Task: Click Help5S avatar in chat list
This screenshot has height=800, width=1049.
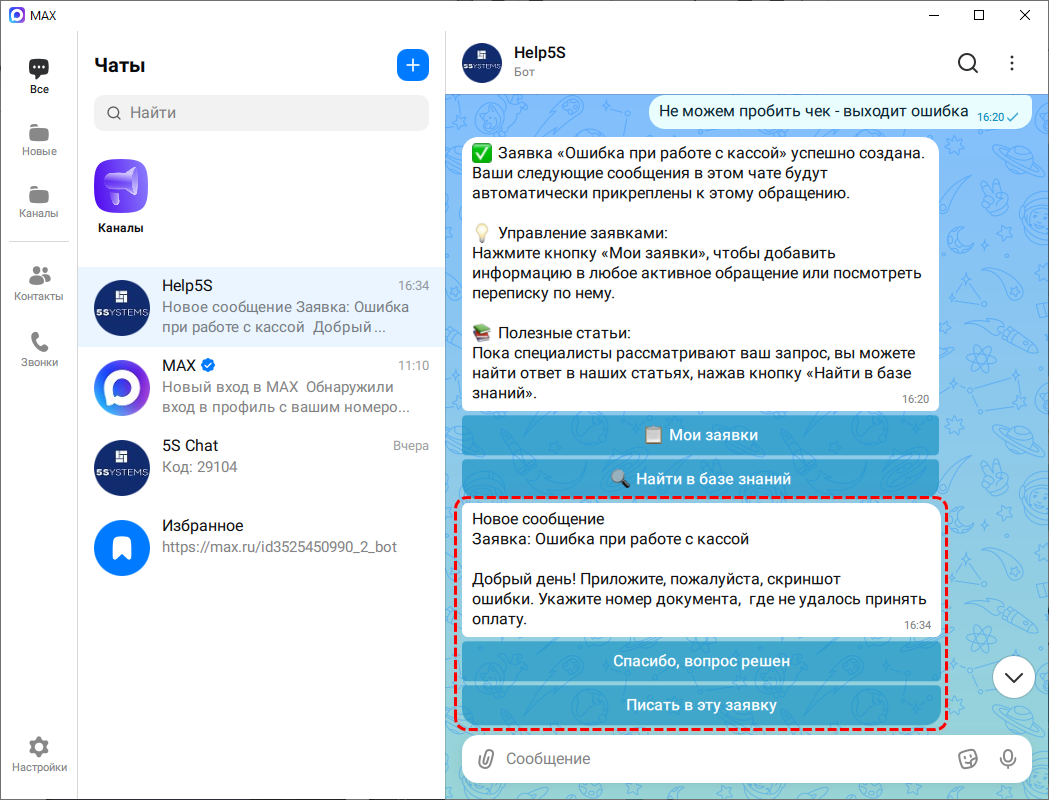Action: point(122,308)
